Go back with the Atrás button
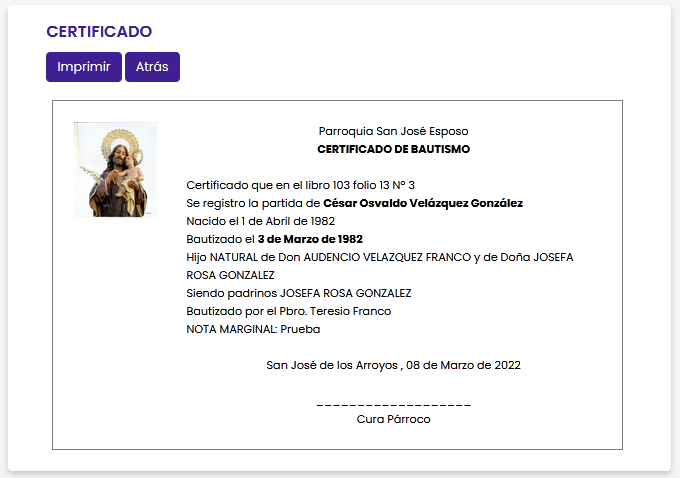This screenshot has width=680, height=478. click(152, 67)
